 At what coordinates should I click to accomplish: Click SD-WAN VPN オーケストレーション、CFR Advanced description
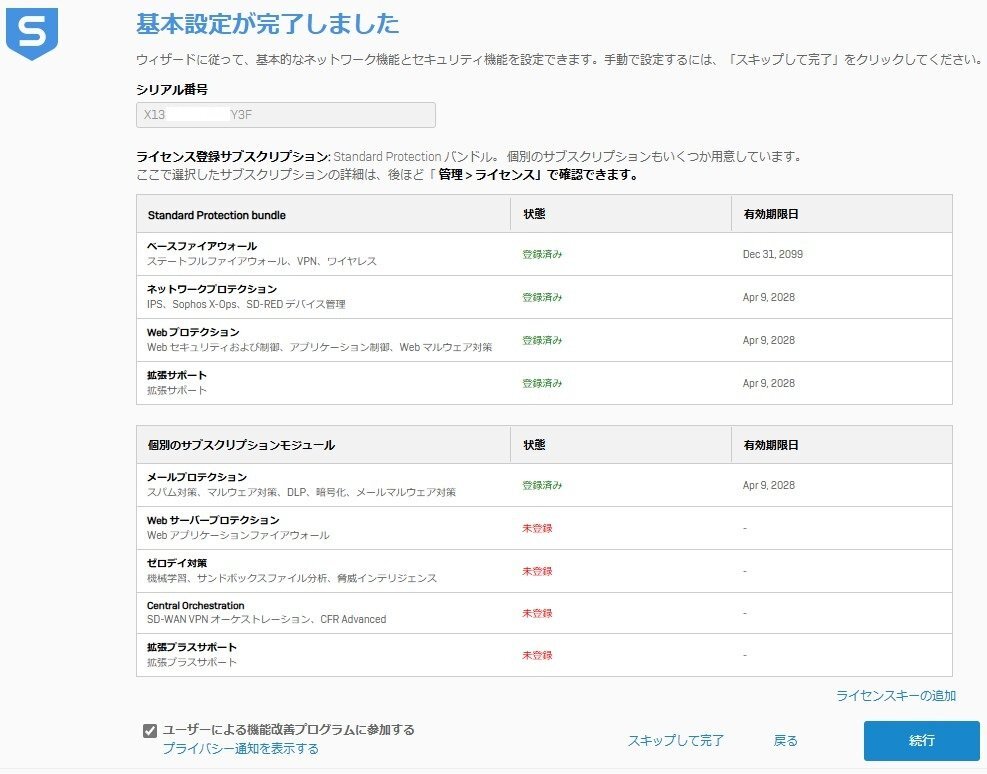pos(266,620)
